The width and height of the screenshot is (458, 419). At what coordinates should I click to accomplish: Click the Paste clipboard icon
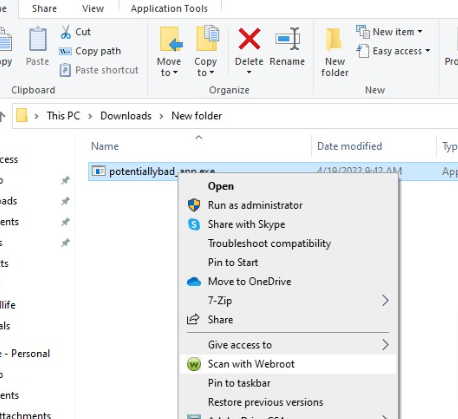tap(38, 39)
